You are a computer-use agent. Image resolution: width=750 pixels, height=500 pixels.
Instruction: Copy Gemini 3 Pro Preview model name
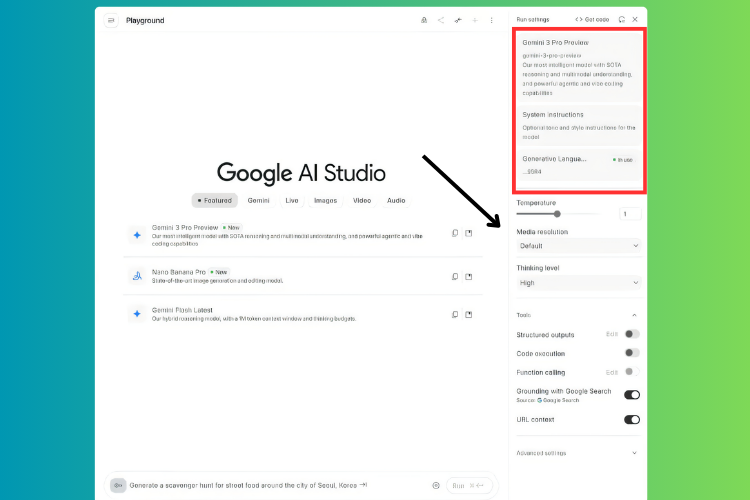(455, 233)
